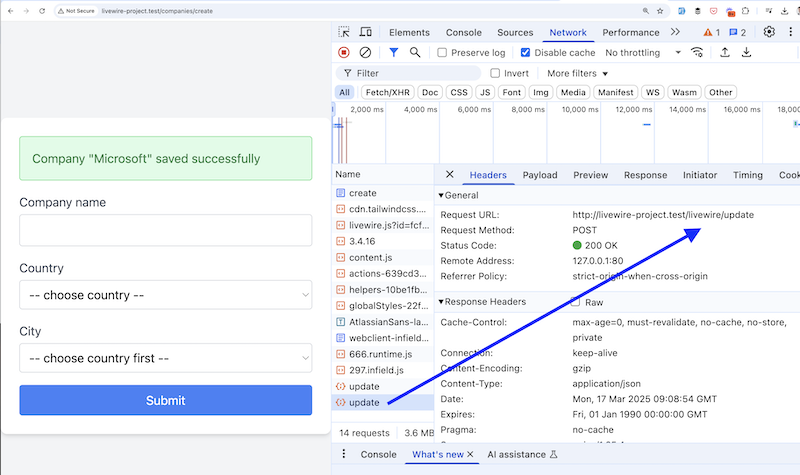Click the Submit button
The width and height of the screenshot is (800, 475).
point(166,400)
